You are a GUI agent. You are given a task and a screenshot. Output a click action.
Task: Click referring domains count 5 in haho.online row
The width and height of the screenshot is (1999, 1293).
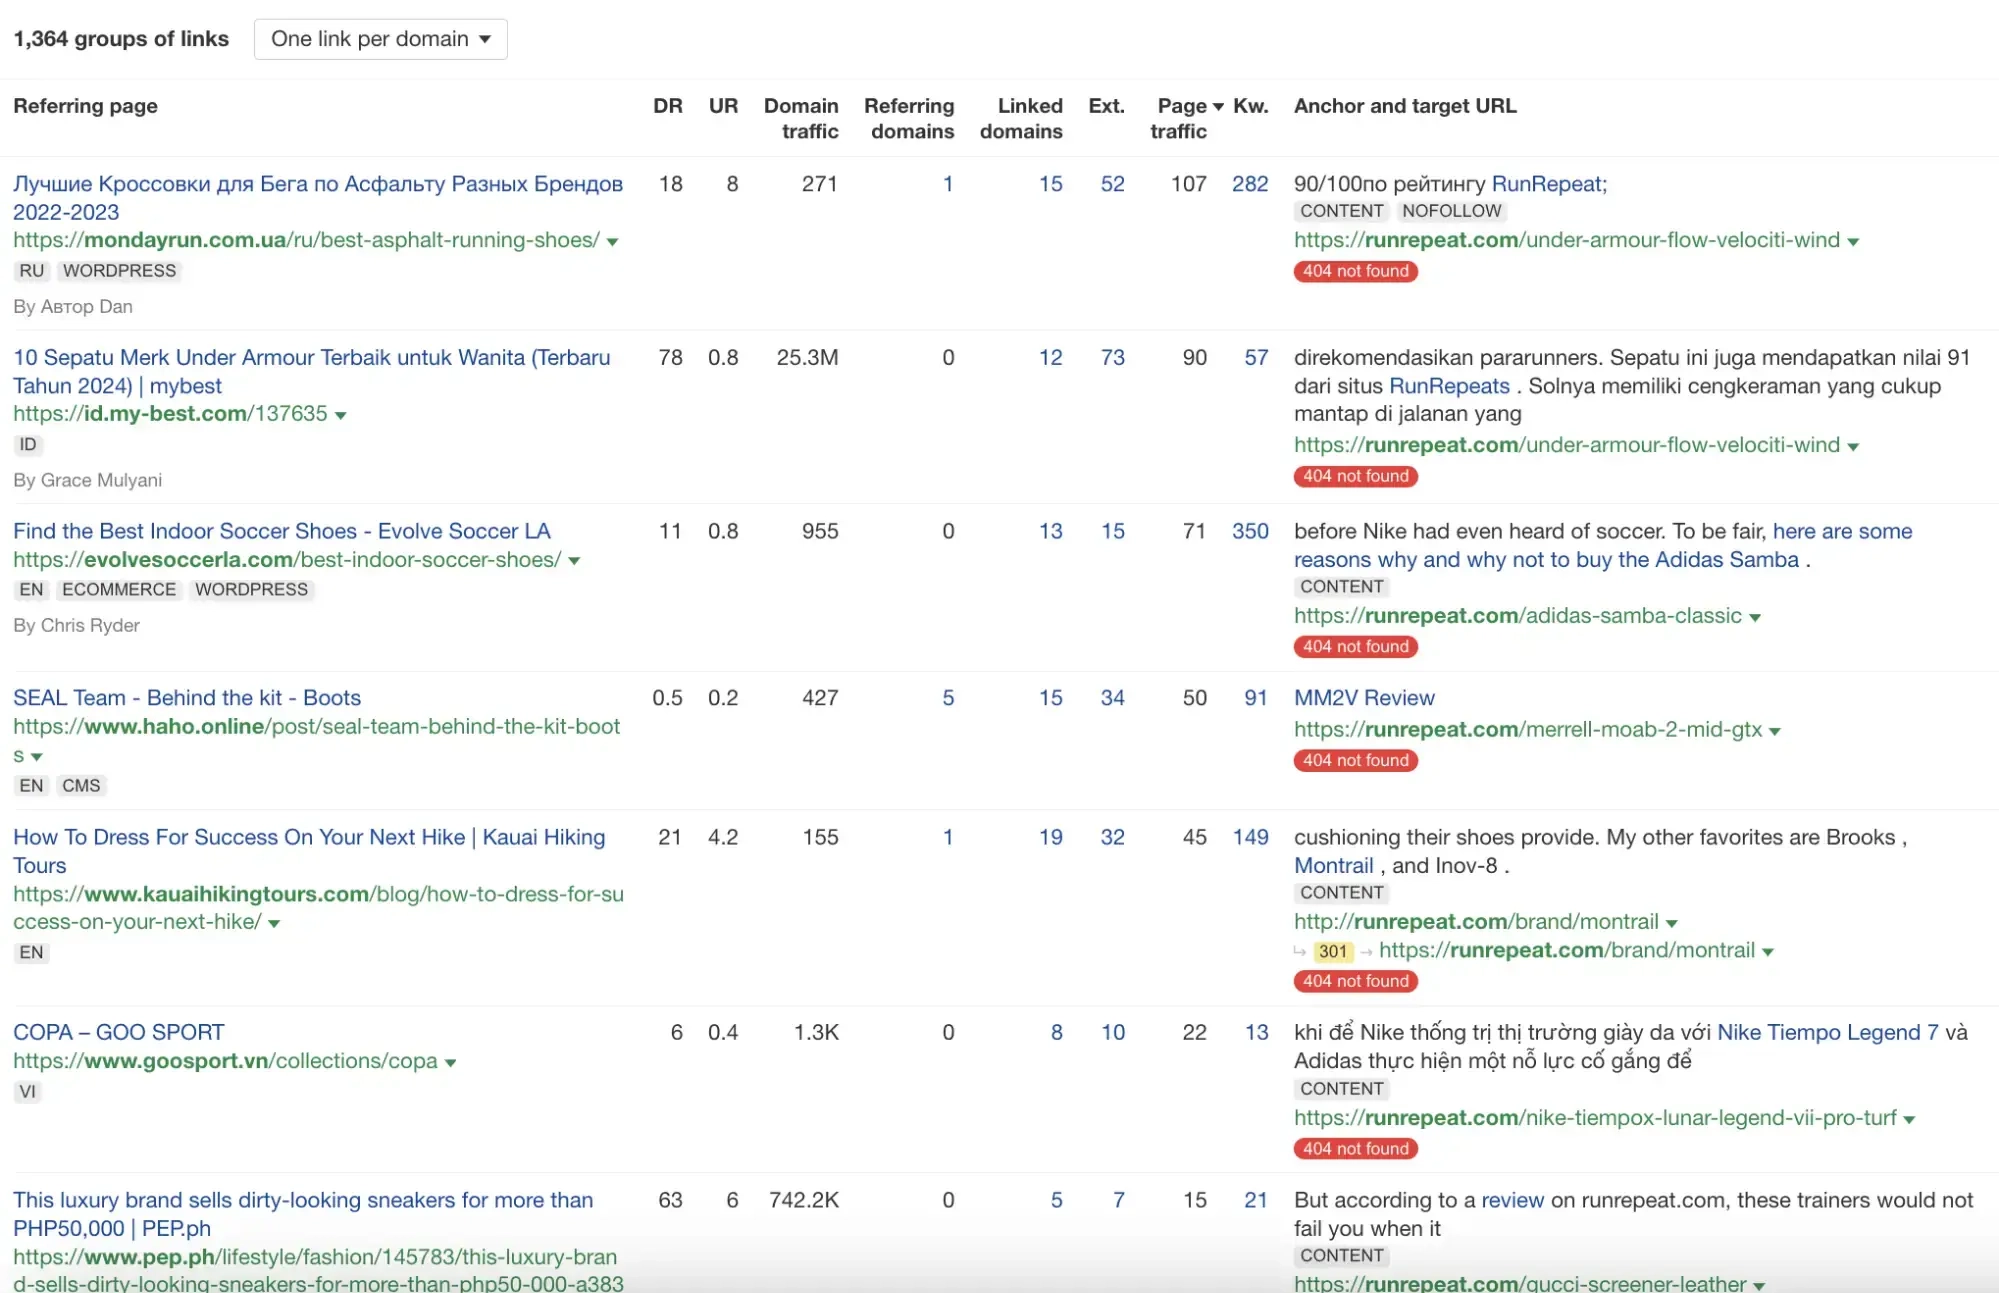[x=948, y=698]
